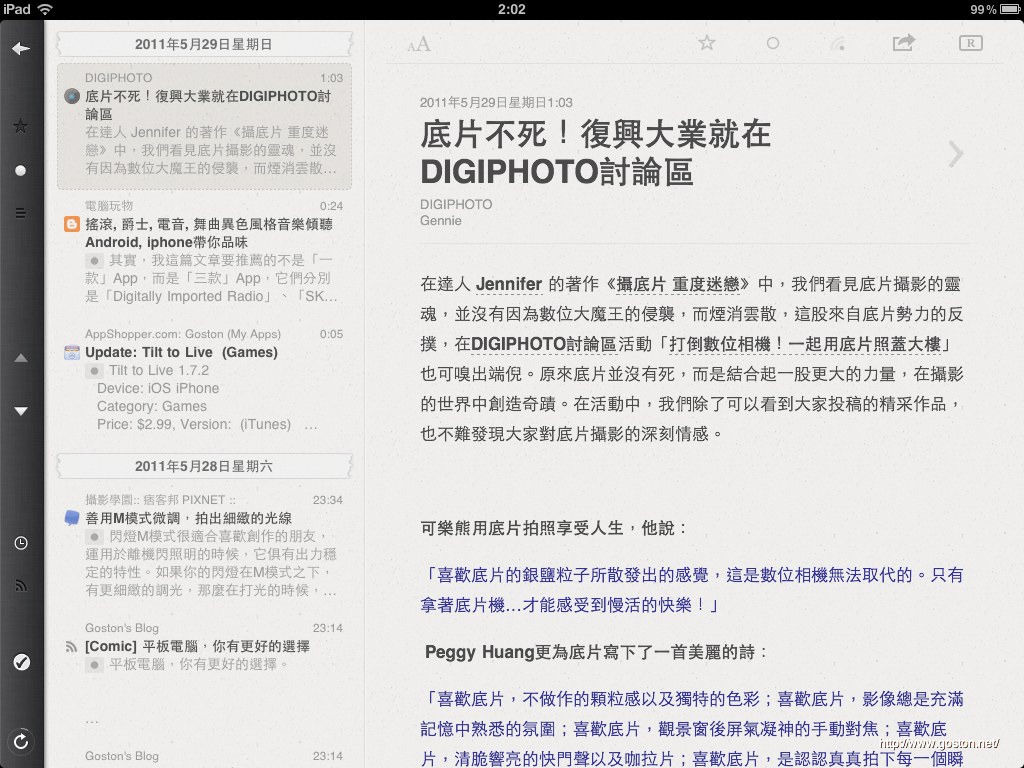Tap the RSS icon beside [Comic] 平板電腦
This screenshot has width=1024, height=768.
(72, 647)
